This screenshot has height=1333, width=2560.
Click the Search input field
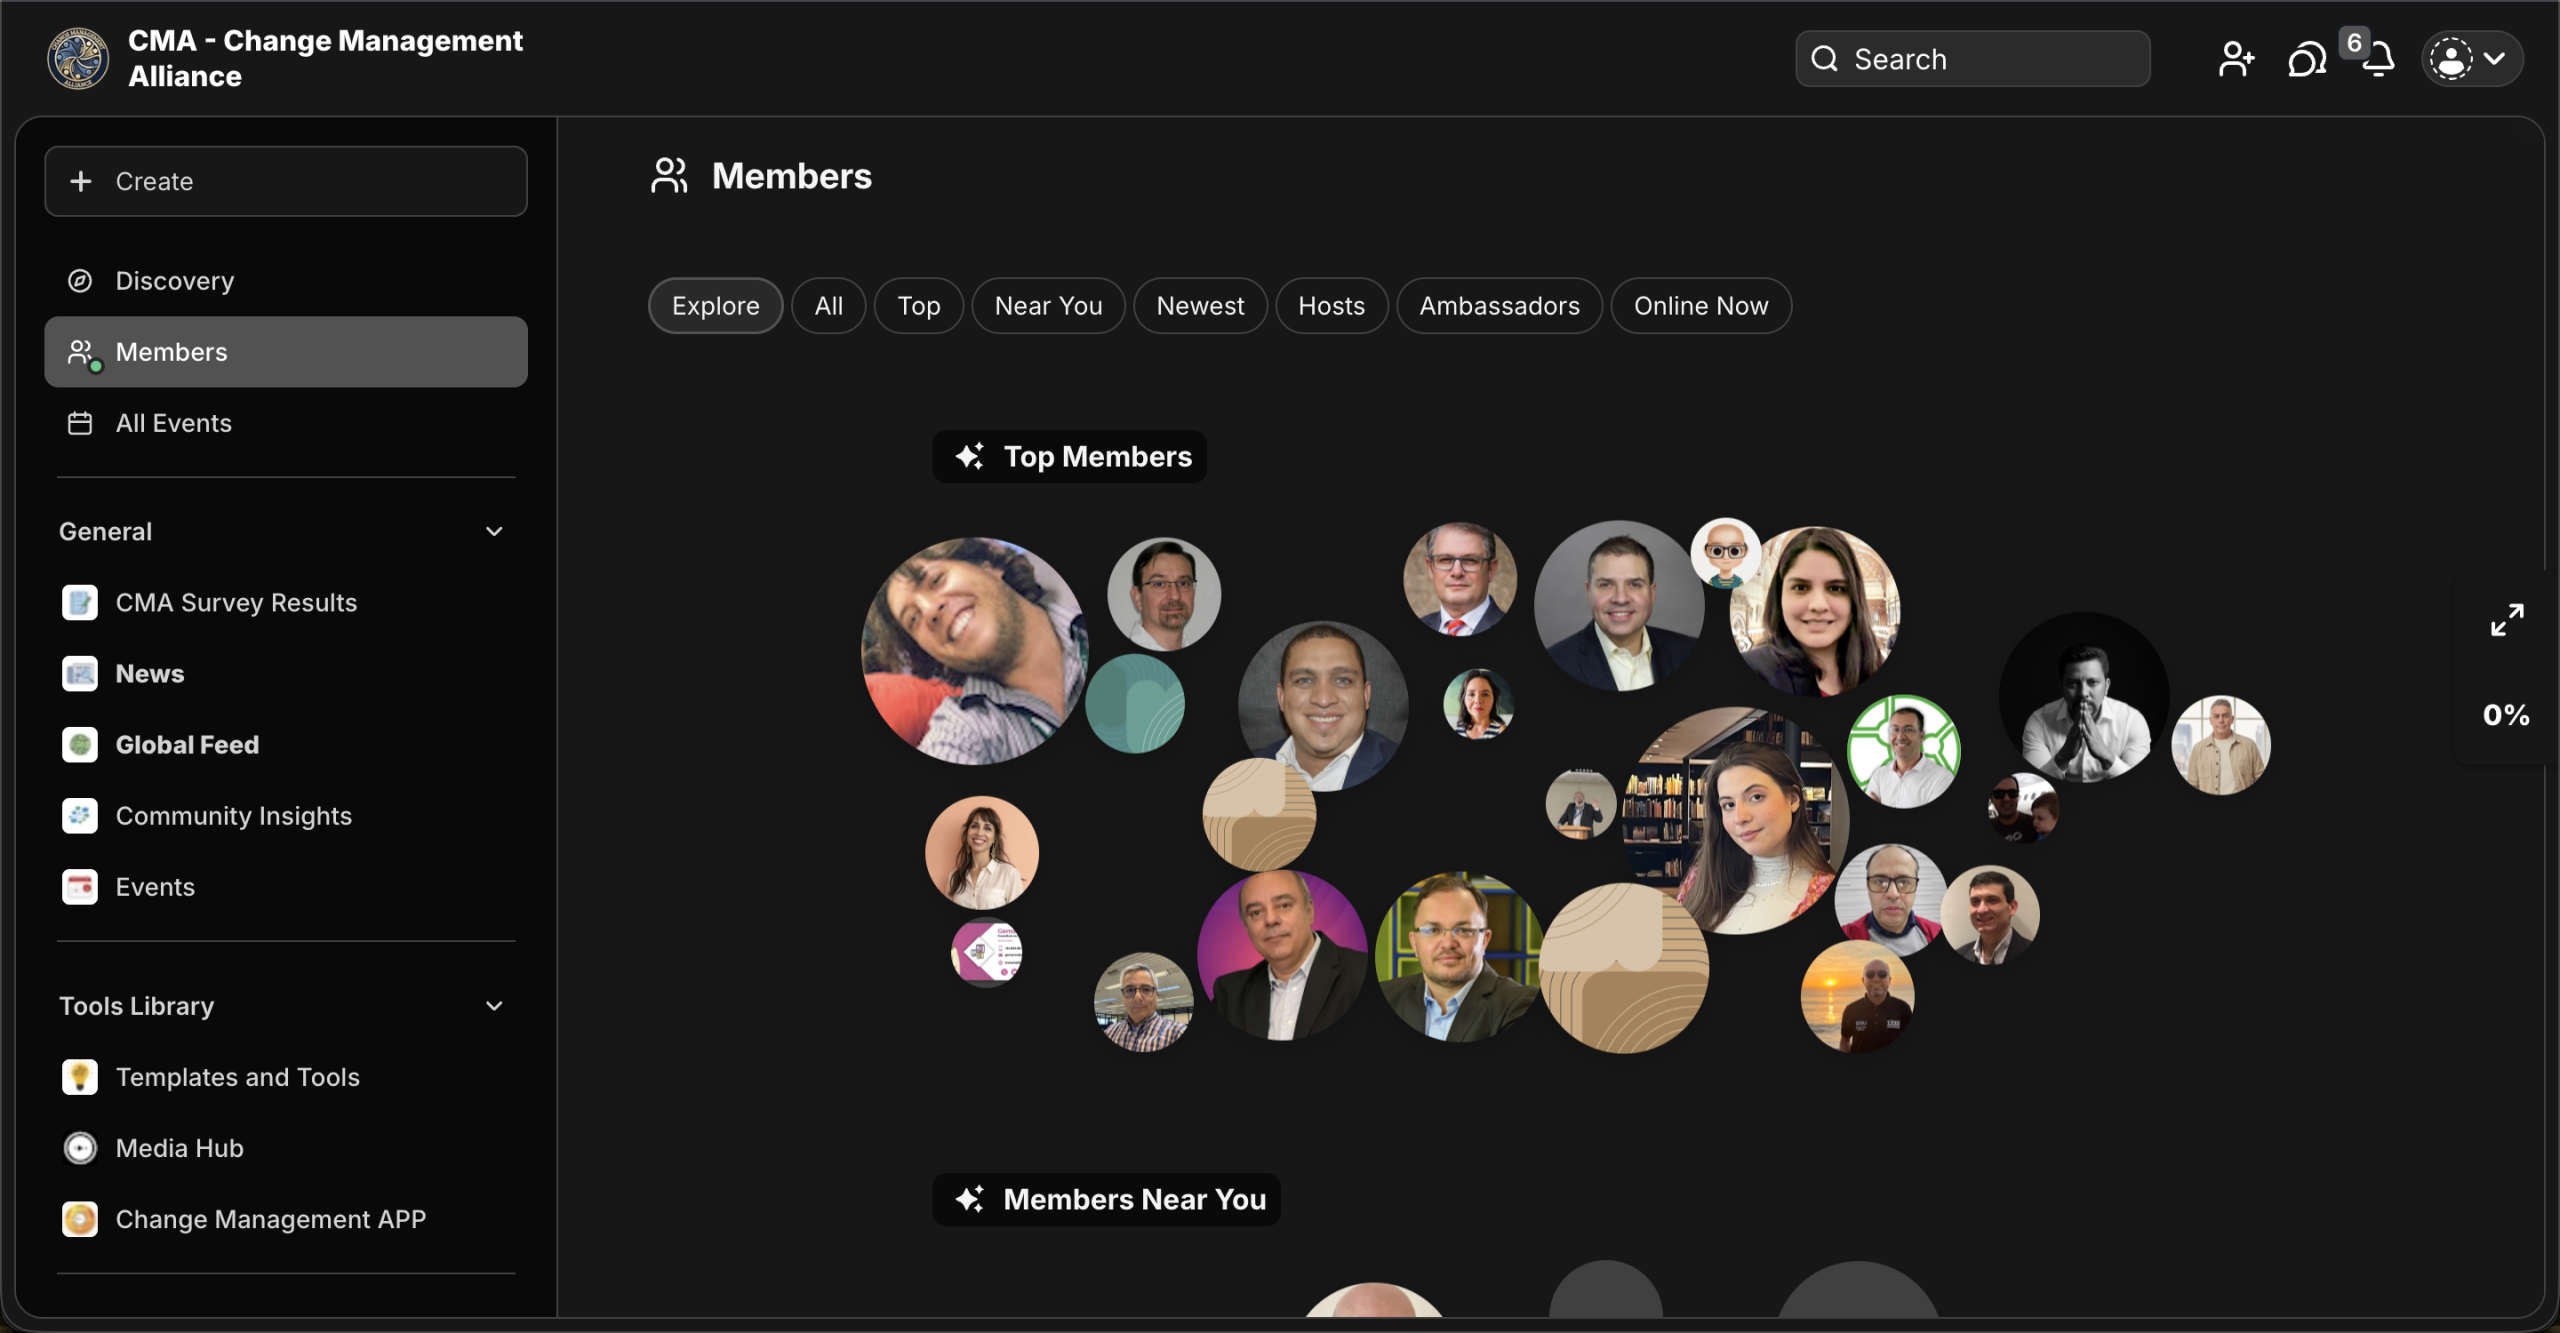(1972, 59)
